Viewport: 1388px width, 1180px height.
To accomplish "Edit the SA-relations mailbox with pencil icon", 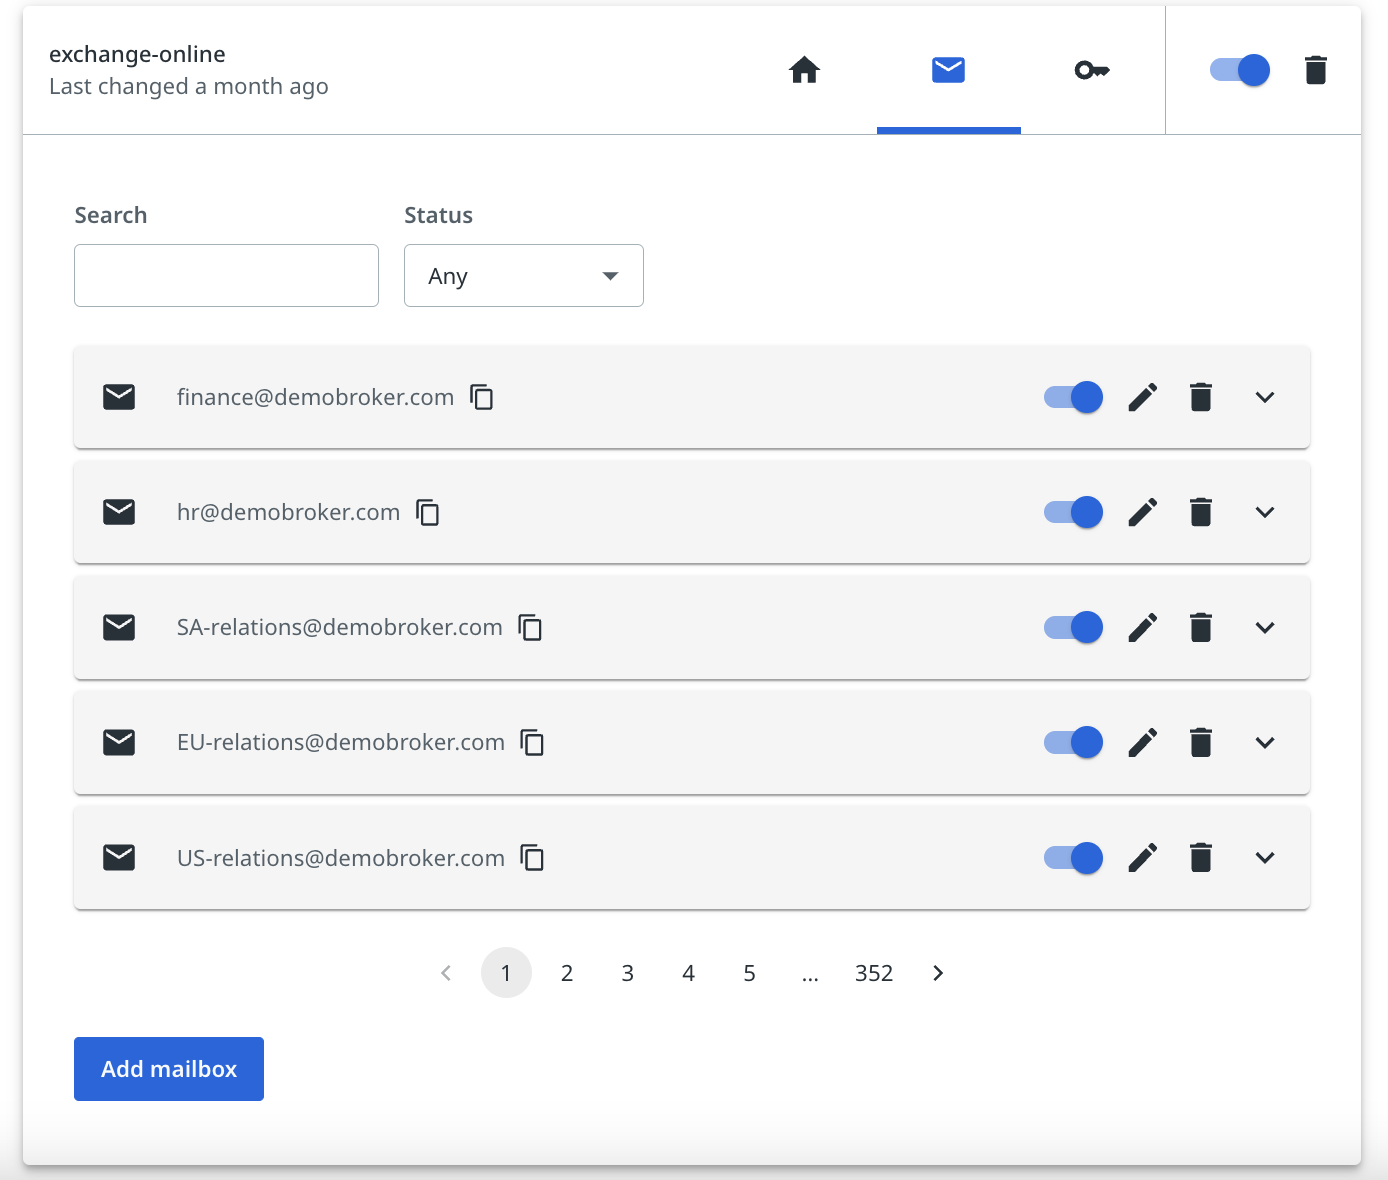I will [x=1142, y=628].
